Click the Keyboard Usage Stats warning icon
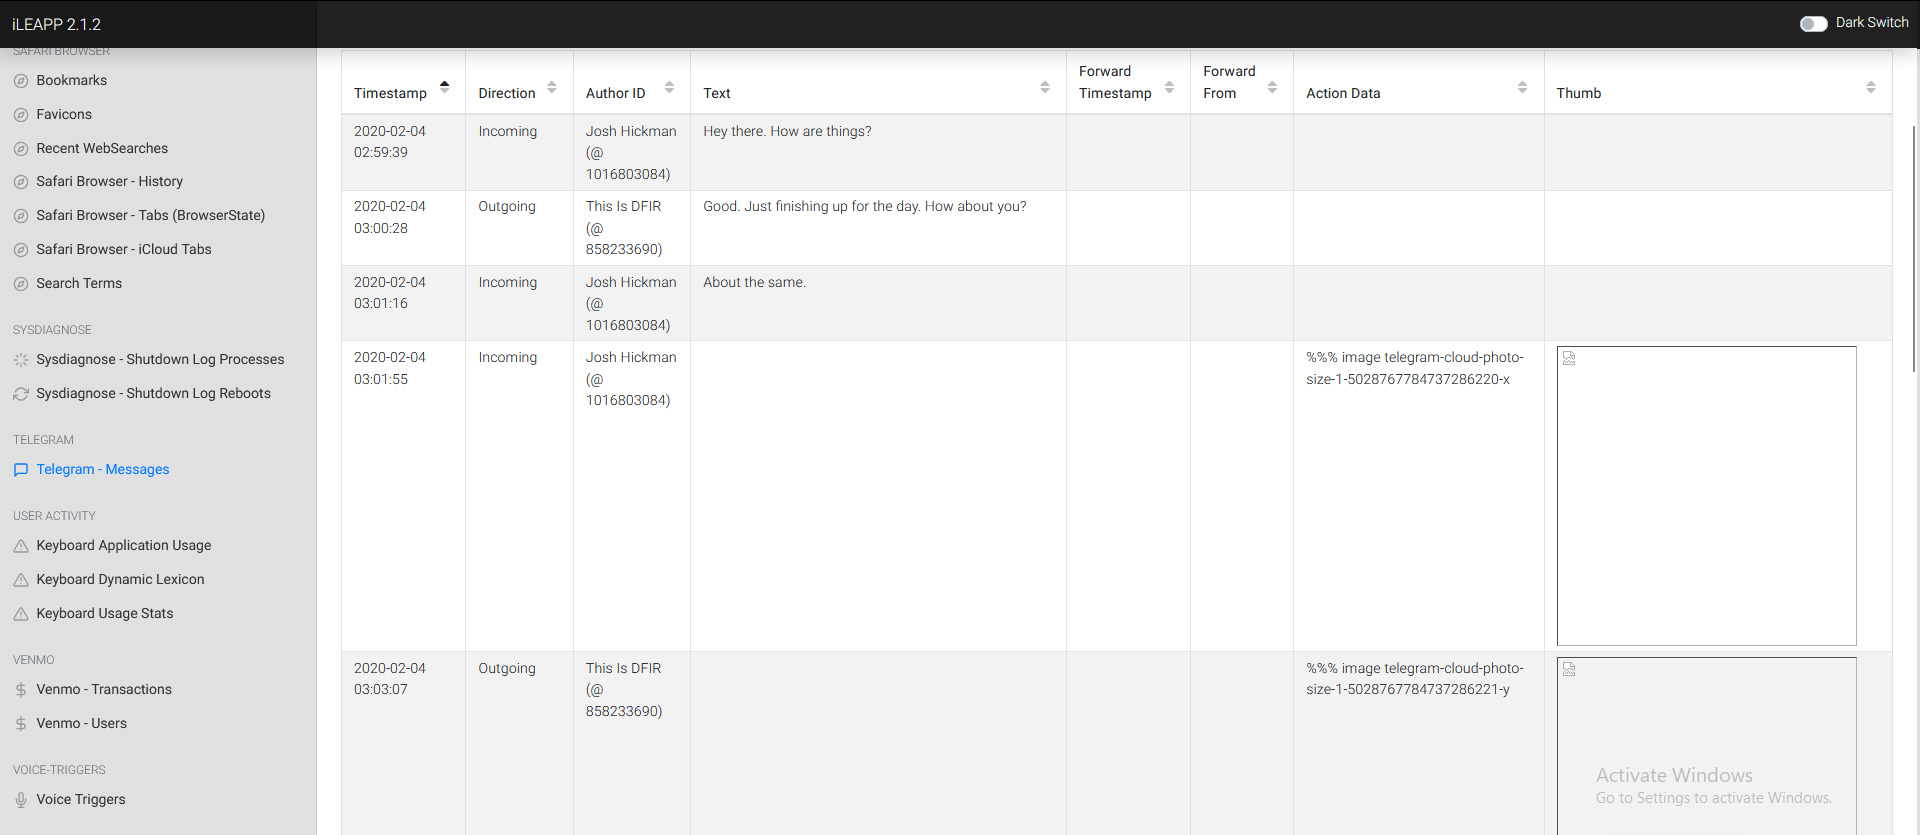This screenshot has height=835, width=1920. [21, 614]
